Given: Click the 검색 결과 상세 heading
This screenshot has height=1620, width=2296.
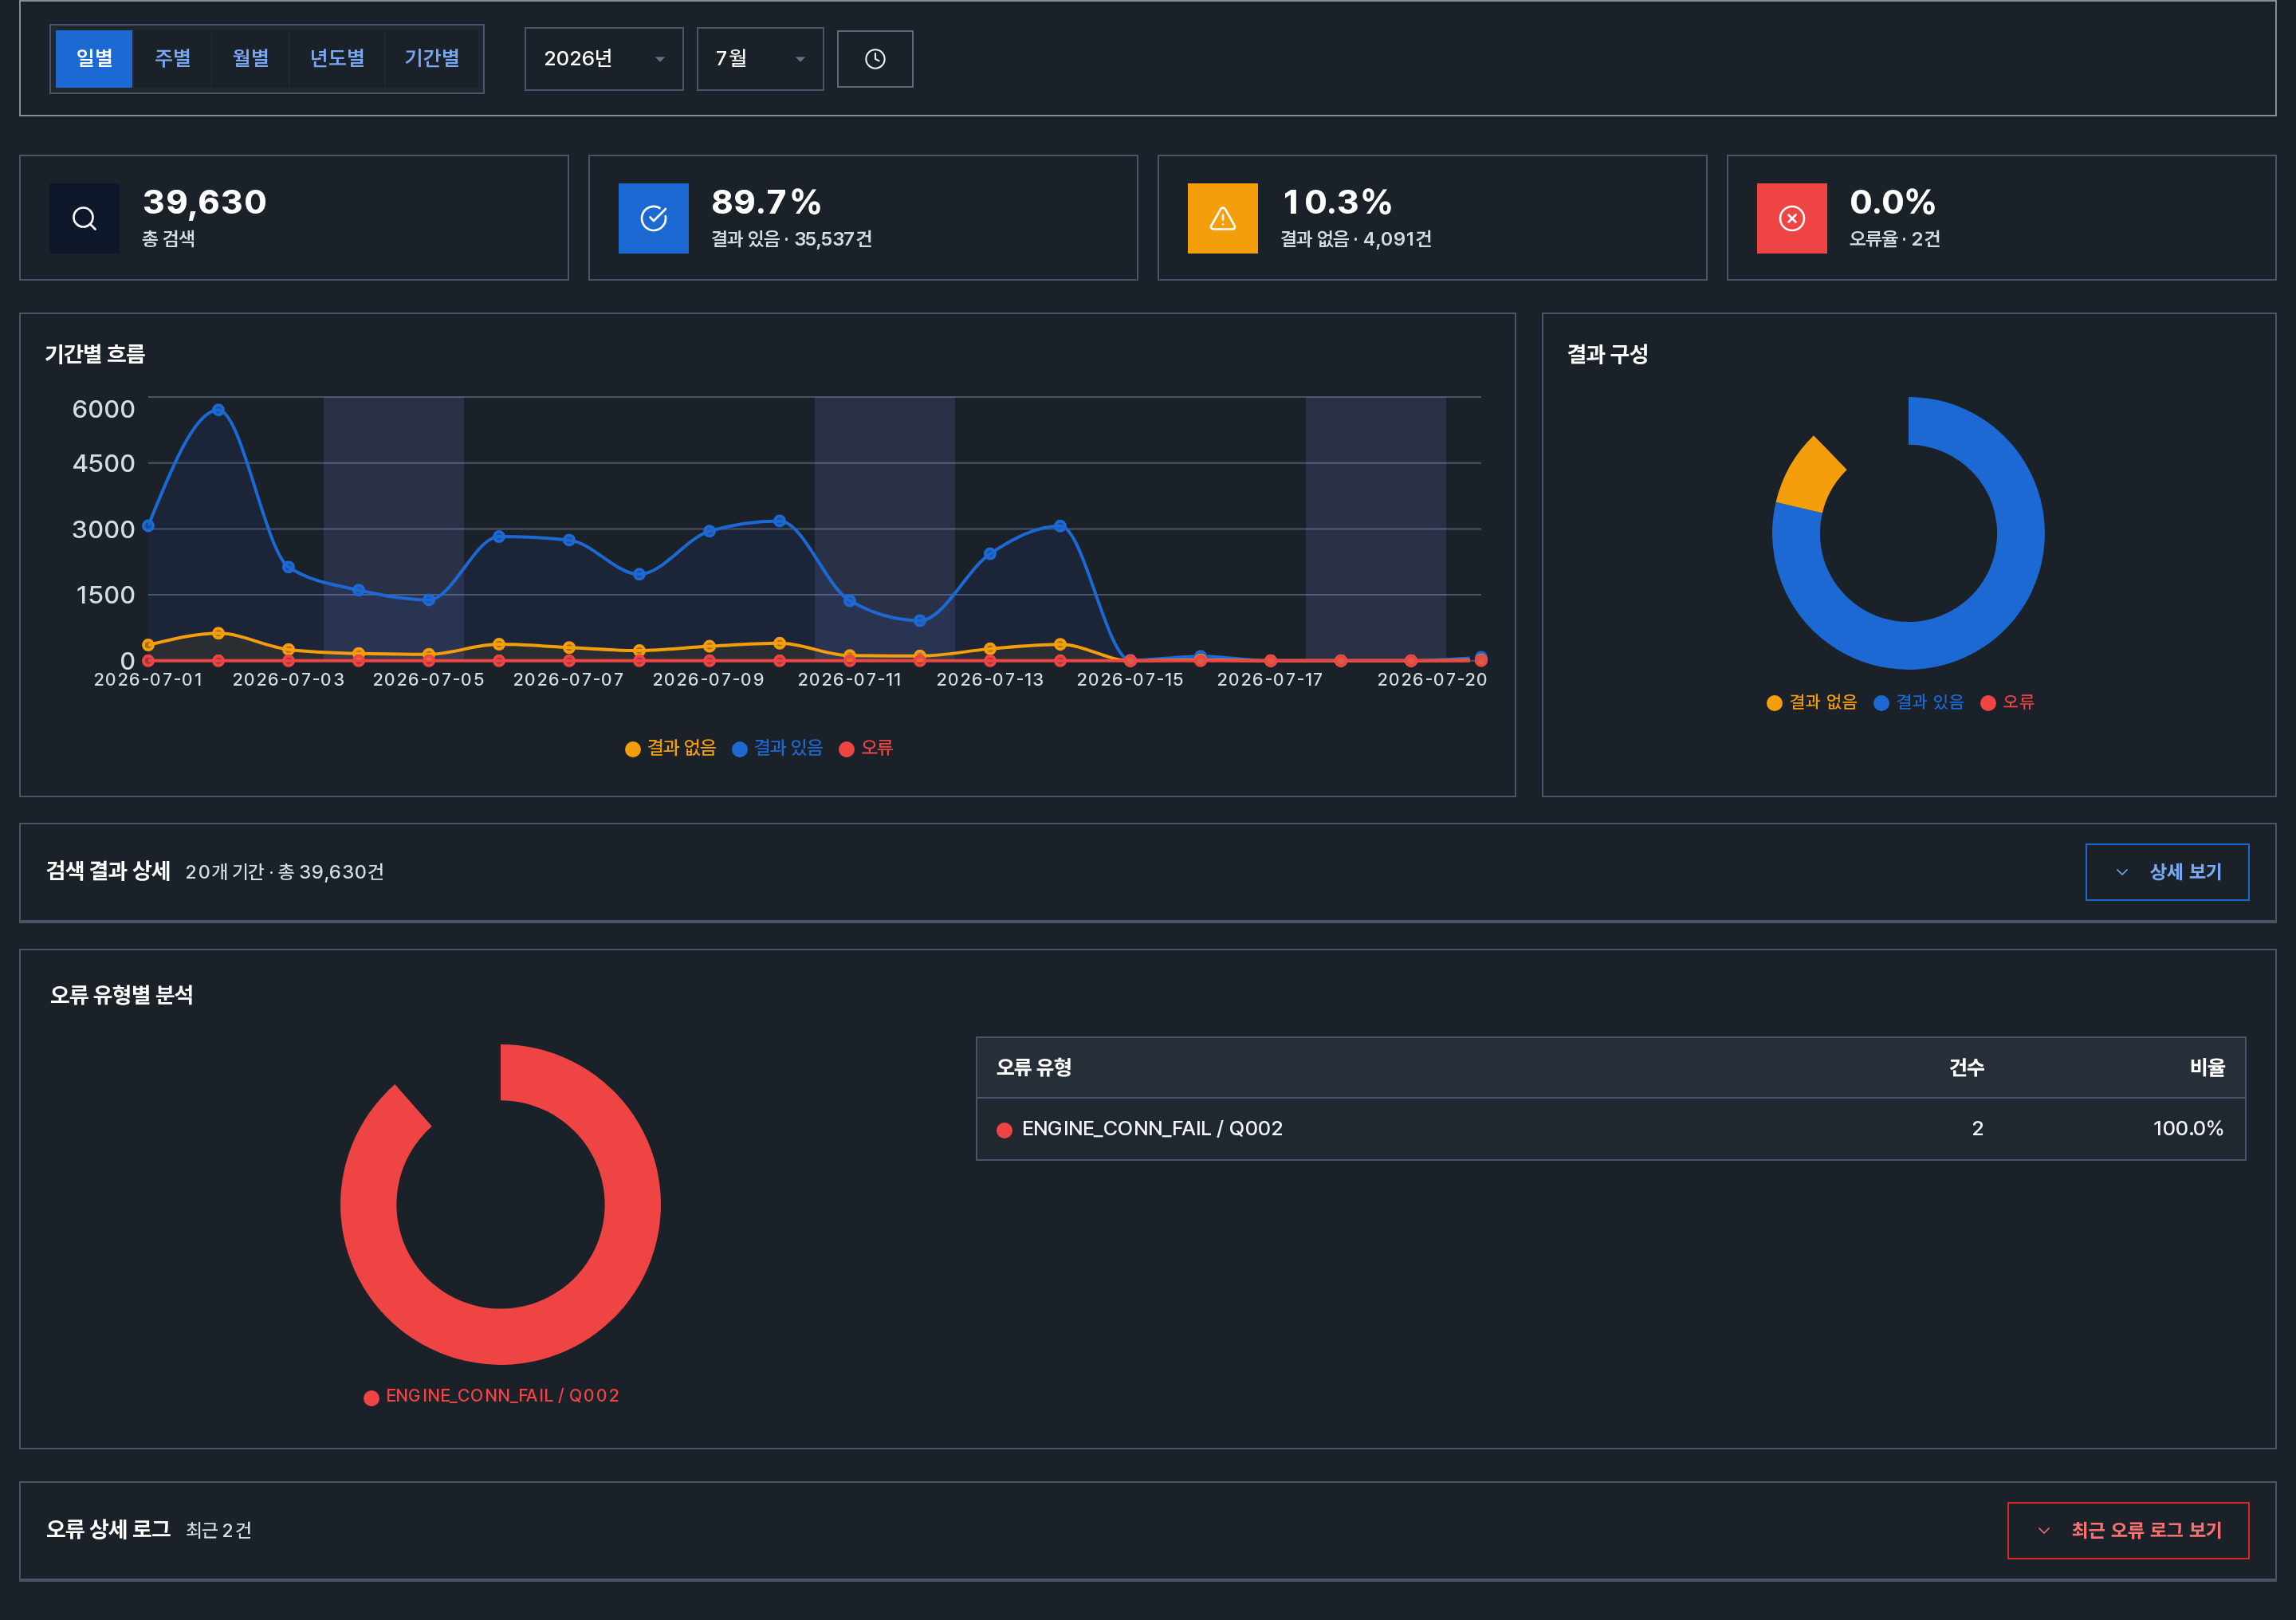Looking at the screenshot, I should (108, 871).
